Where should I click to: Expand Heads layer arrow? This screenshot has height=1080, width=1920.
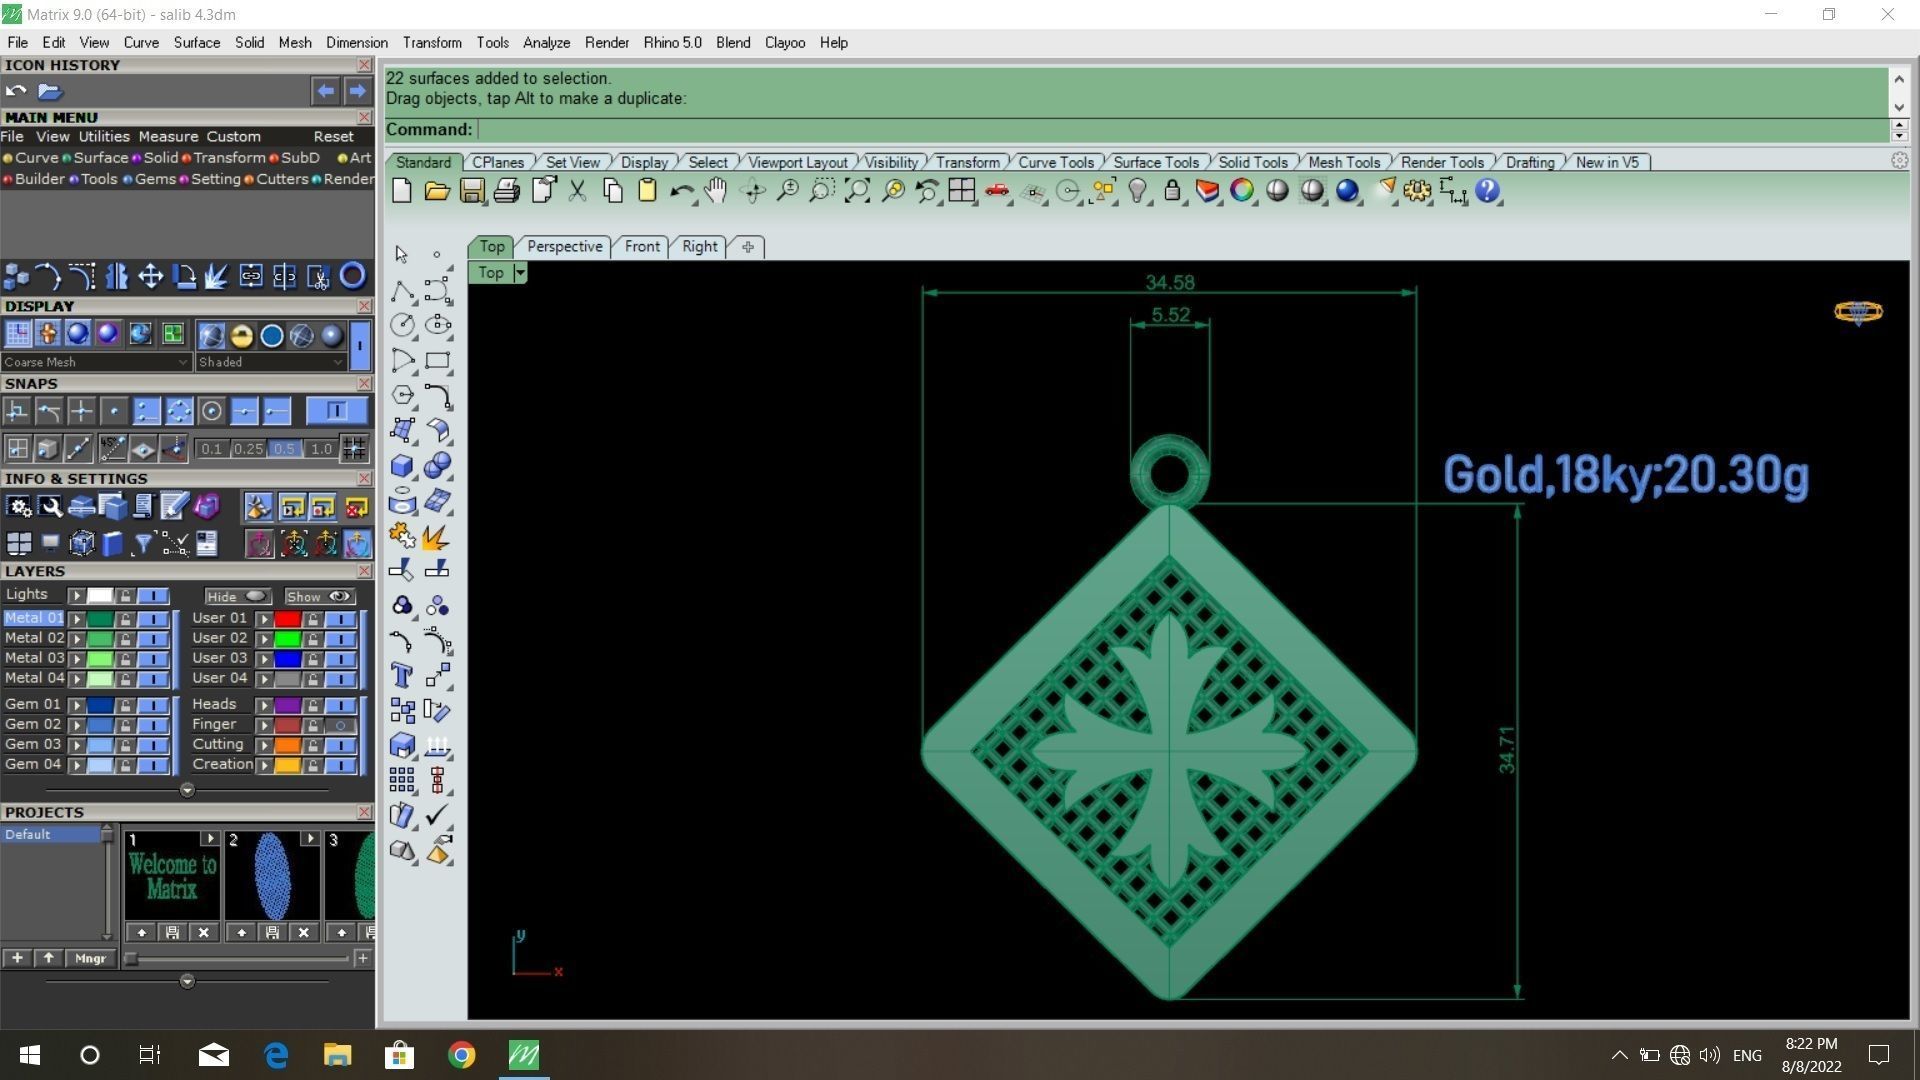(265, 705)
